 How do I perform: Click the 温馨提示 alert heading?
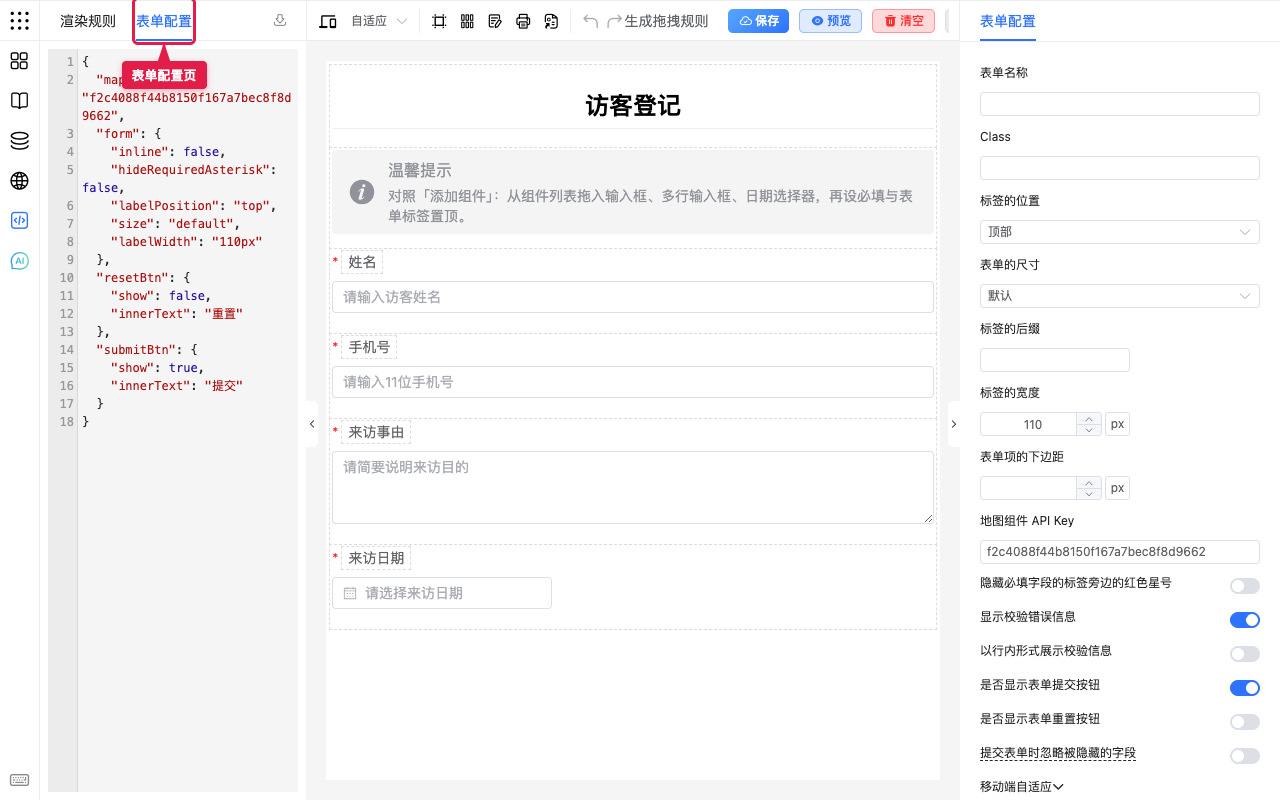pos(420,171)
